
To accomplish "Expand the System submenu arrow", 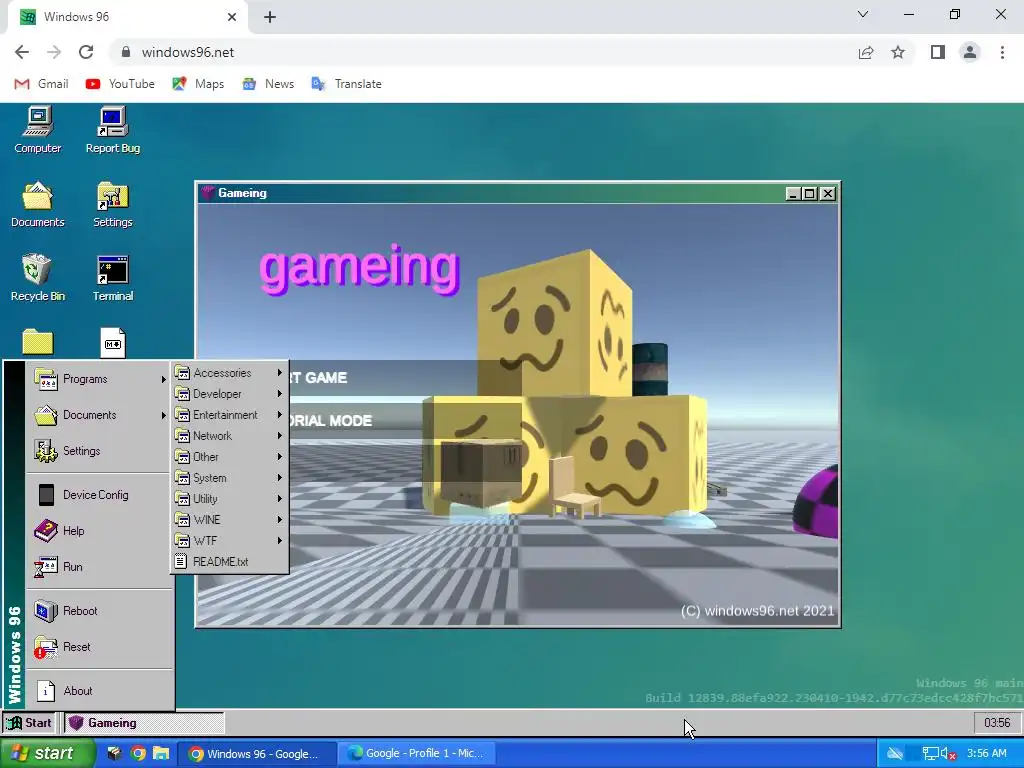I will point(280,477).
